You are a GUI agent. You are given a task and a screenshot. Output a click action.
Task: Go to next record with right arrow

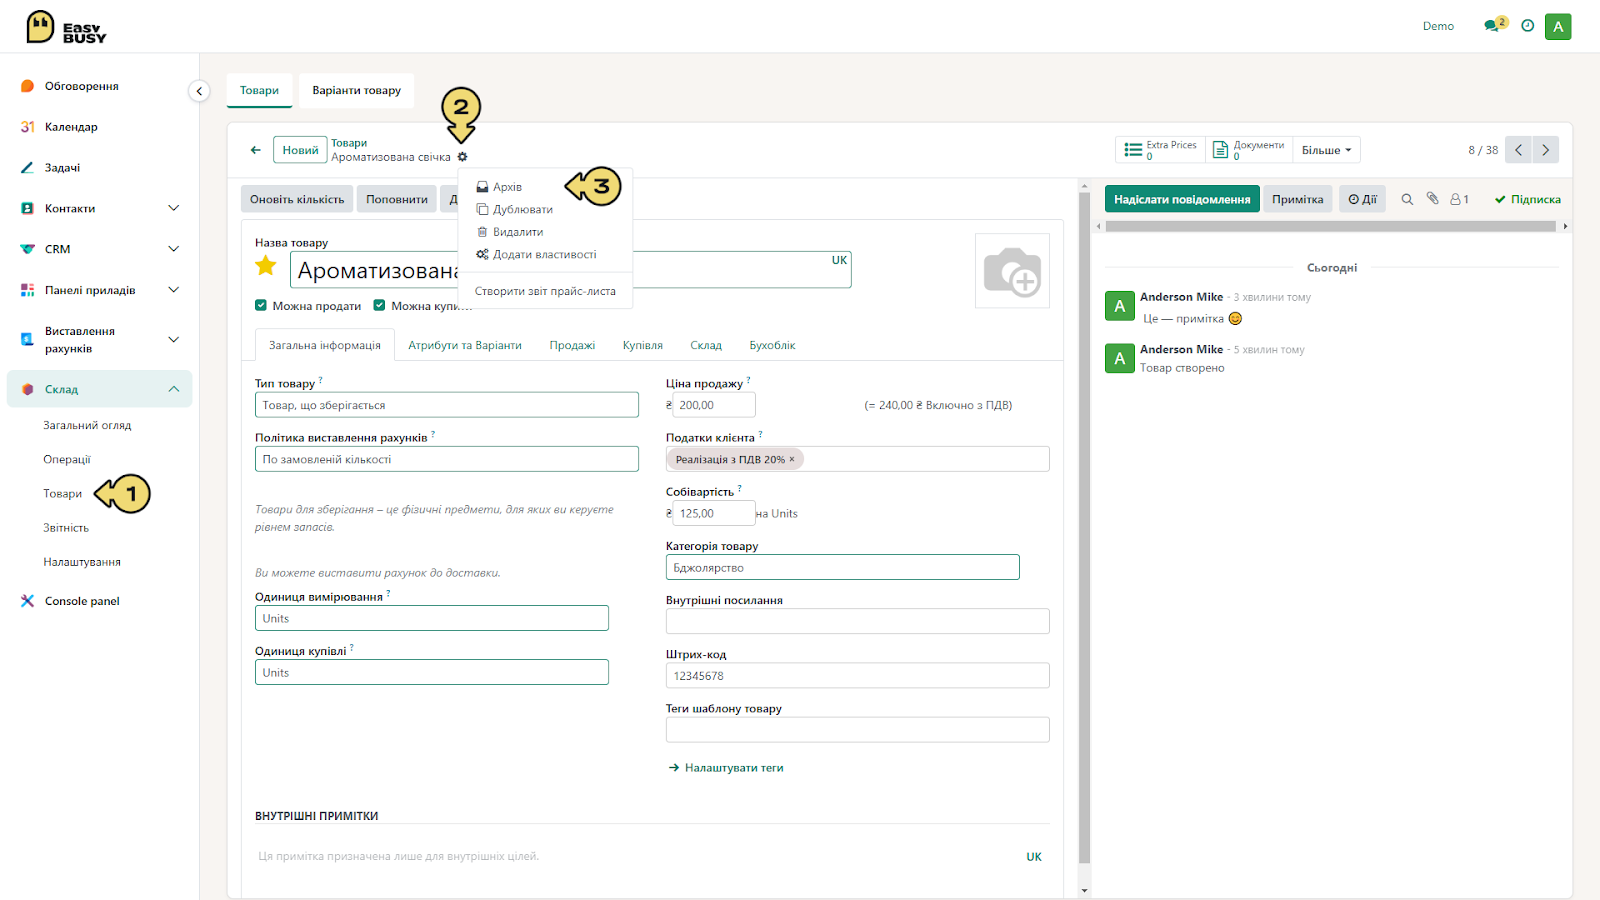[x=1546, y=150]
